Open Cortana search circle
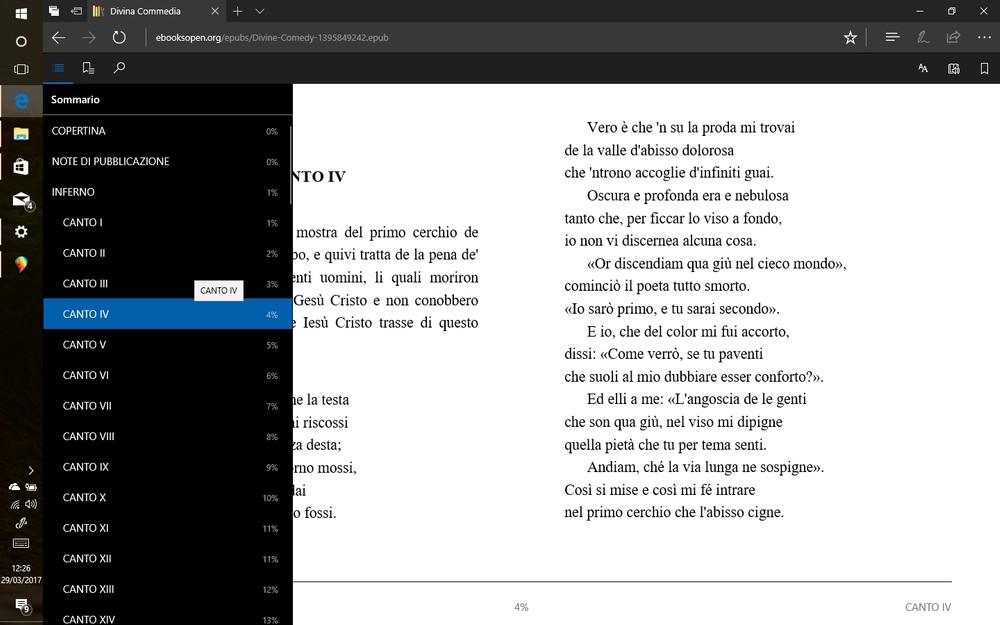Image resolution: width=1000 pixels, height=625 pixels. (21, 41)
